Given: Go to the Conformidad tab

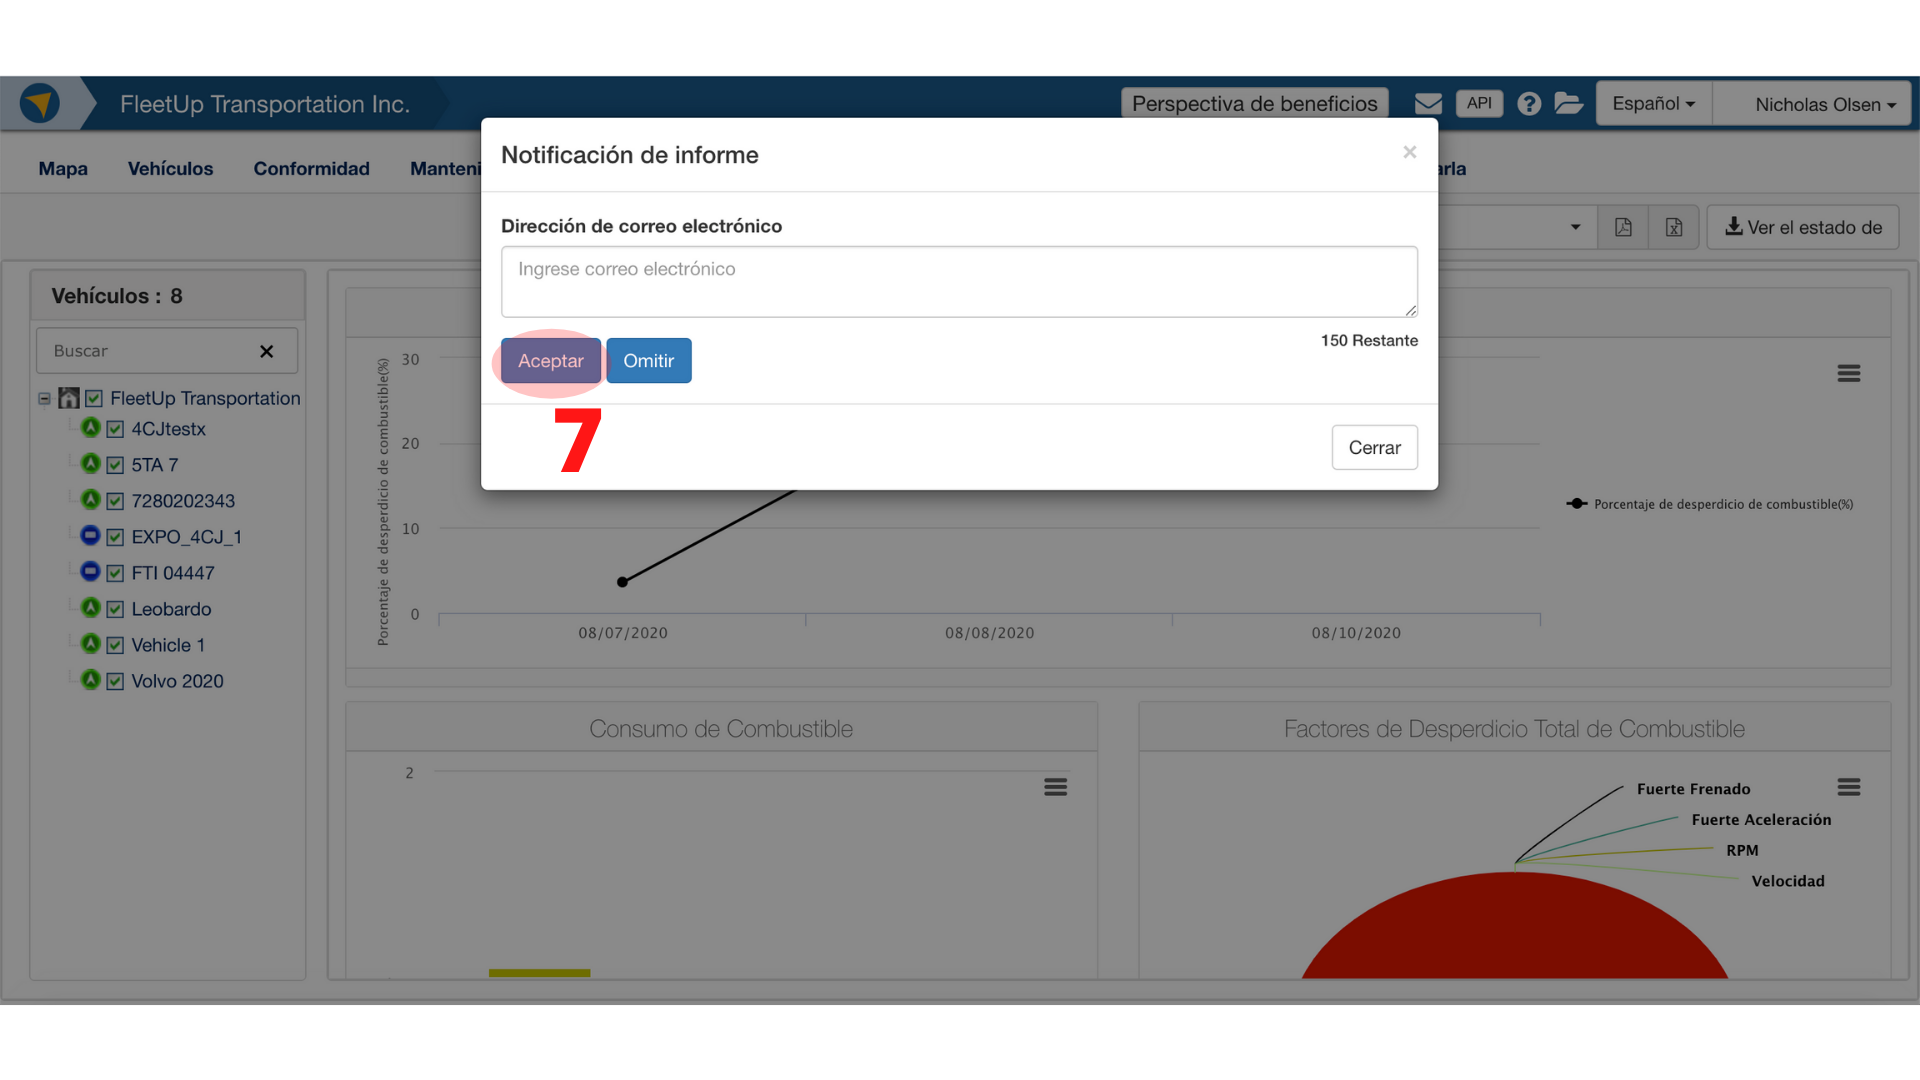Looking at the screenshot, I should coord(311,169).
